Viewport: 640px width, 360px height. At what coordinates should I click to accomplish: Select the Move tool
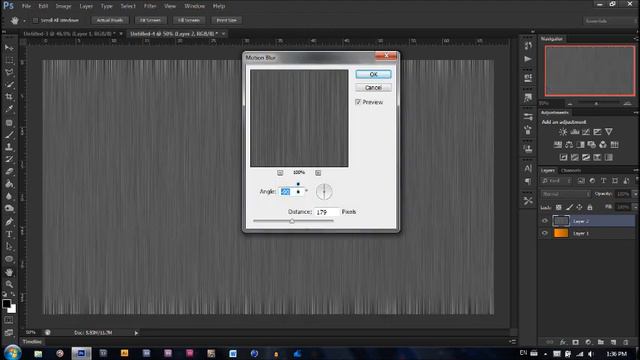pos(9,48)
